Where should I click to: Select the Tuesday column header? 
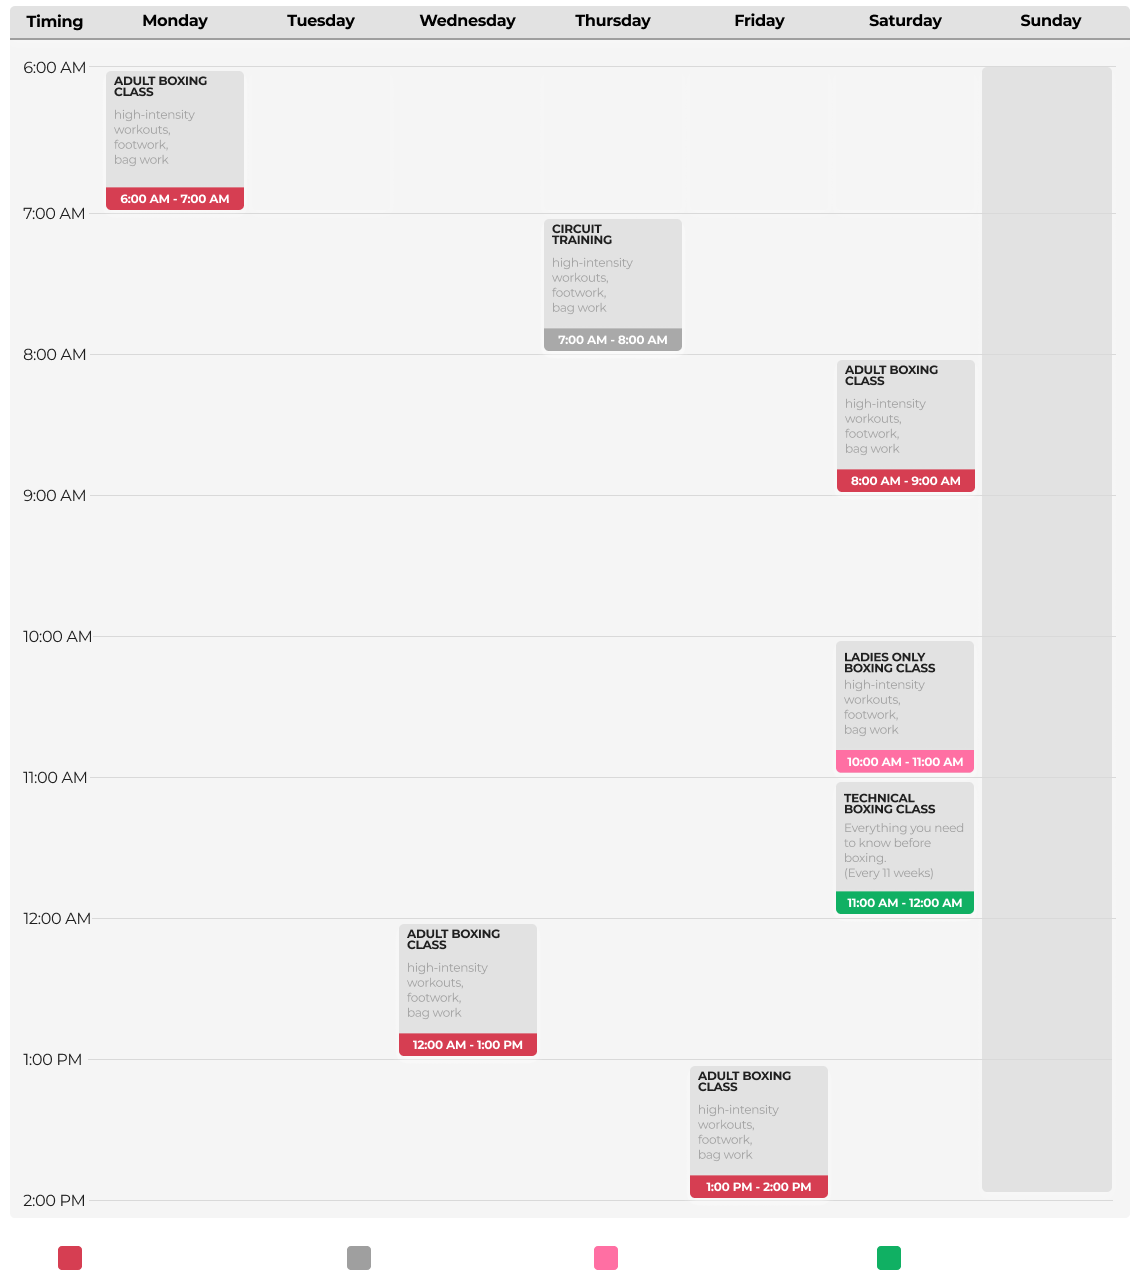tap(321, 21)
